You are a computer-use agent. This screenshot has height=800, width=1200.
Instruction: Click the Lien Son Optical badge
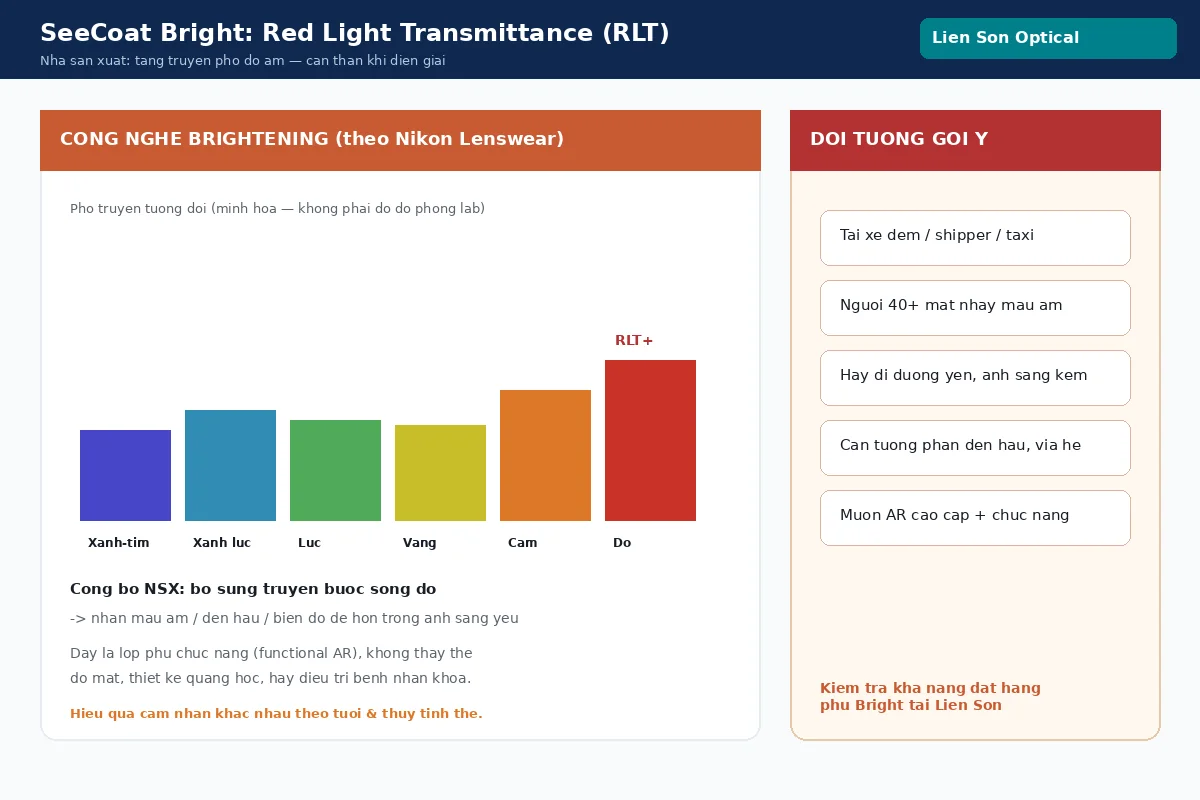click(x=1048, y=38)
